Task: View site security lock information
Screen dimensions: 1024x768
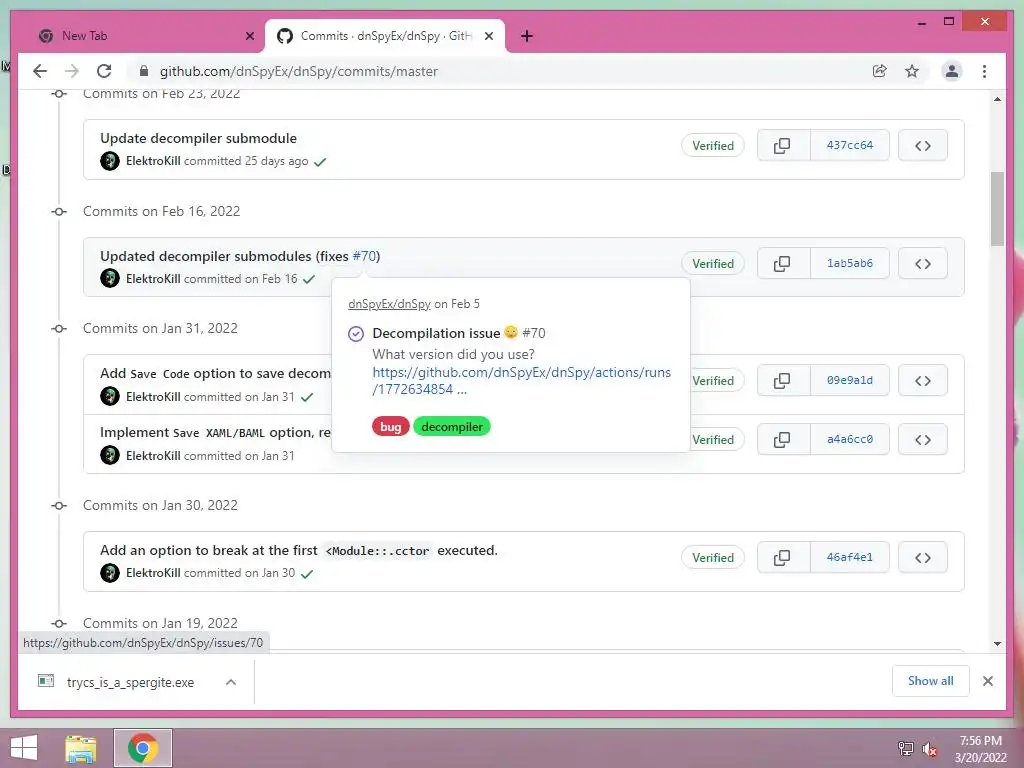Action: (x=144, y=71)
